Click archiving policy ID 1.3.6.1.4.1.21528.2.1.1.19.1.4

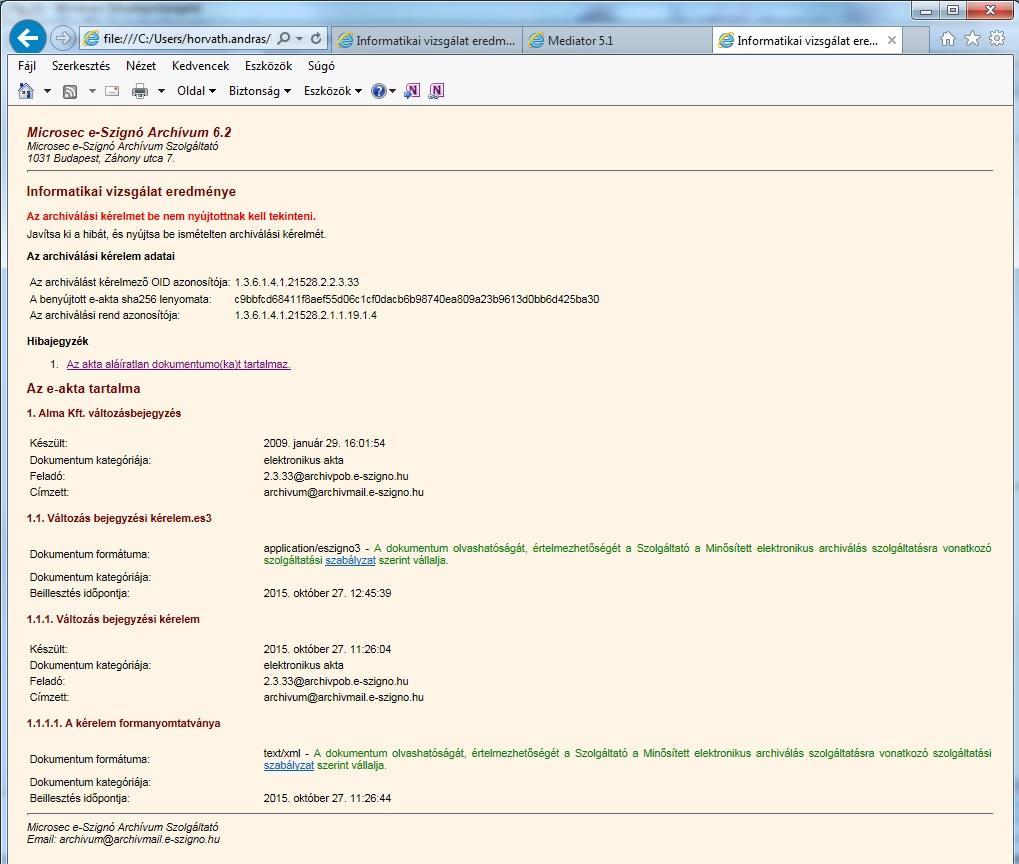305,315
